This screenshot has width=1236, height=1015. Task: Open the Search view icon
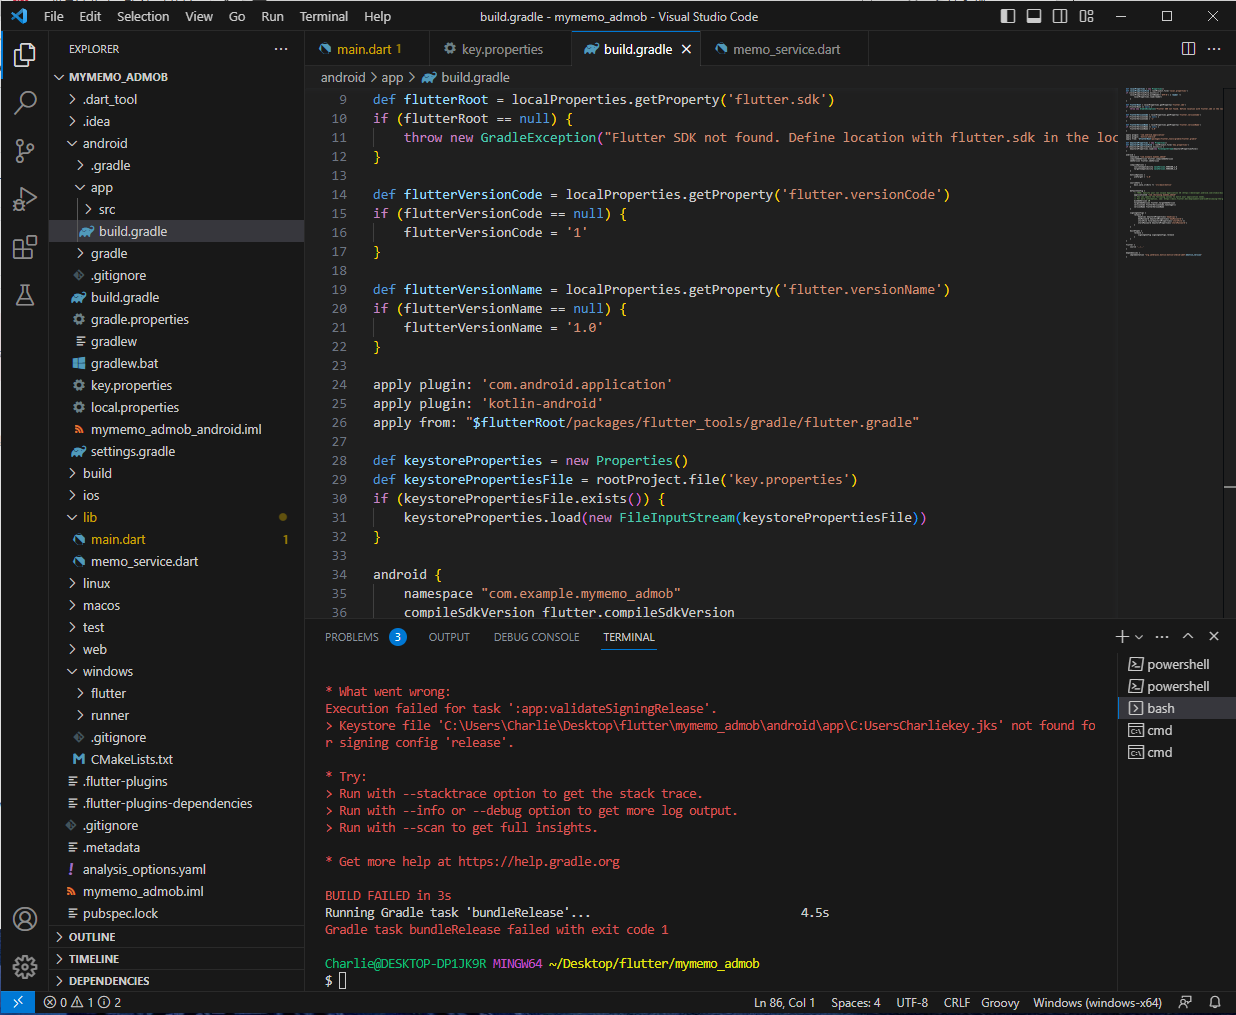click(x=25, y=102)
